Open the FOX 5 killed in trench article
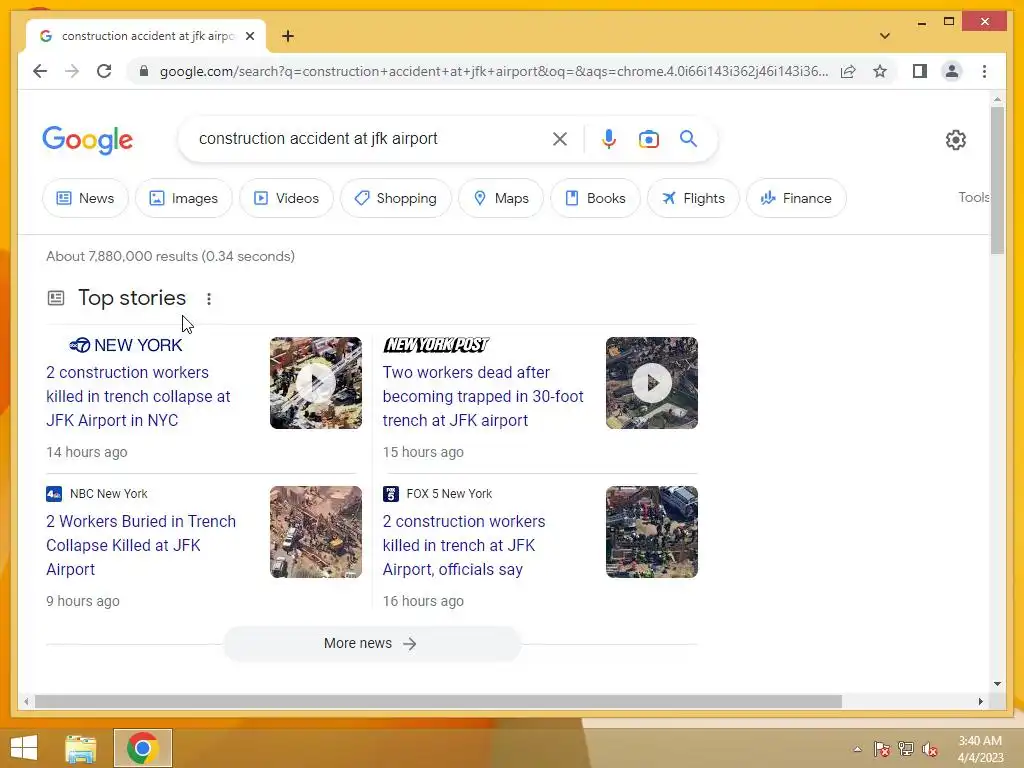This screenshot has height=768, width=1024. pos(464,545)
